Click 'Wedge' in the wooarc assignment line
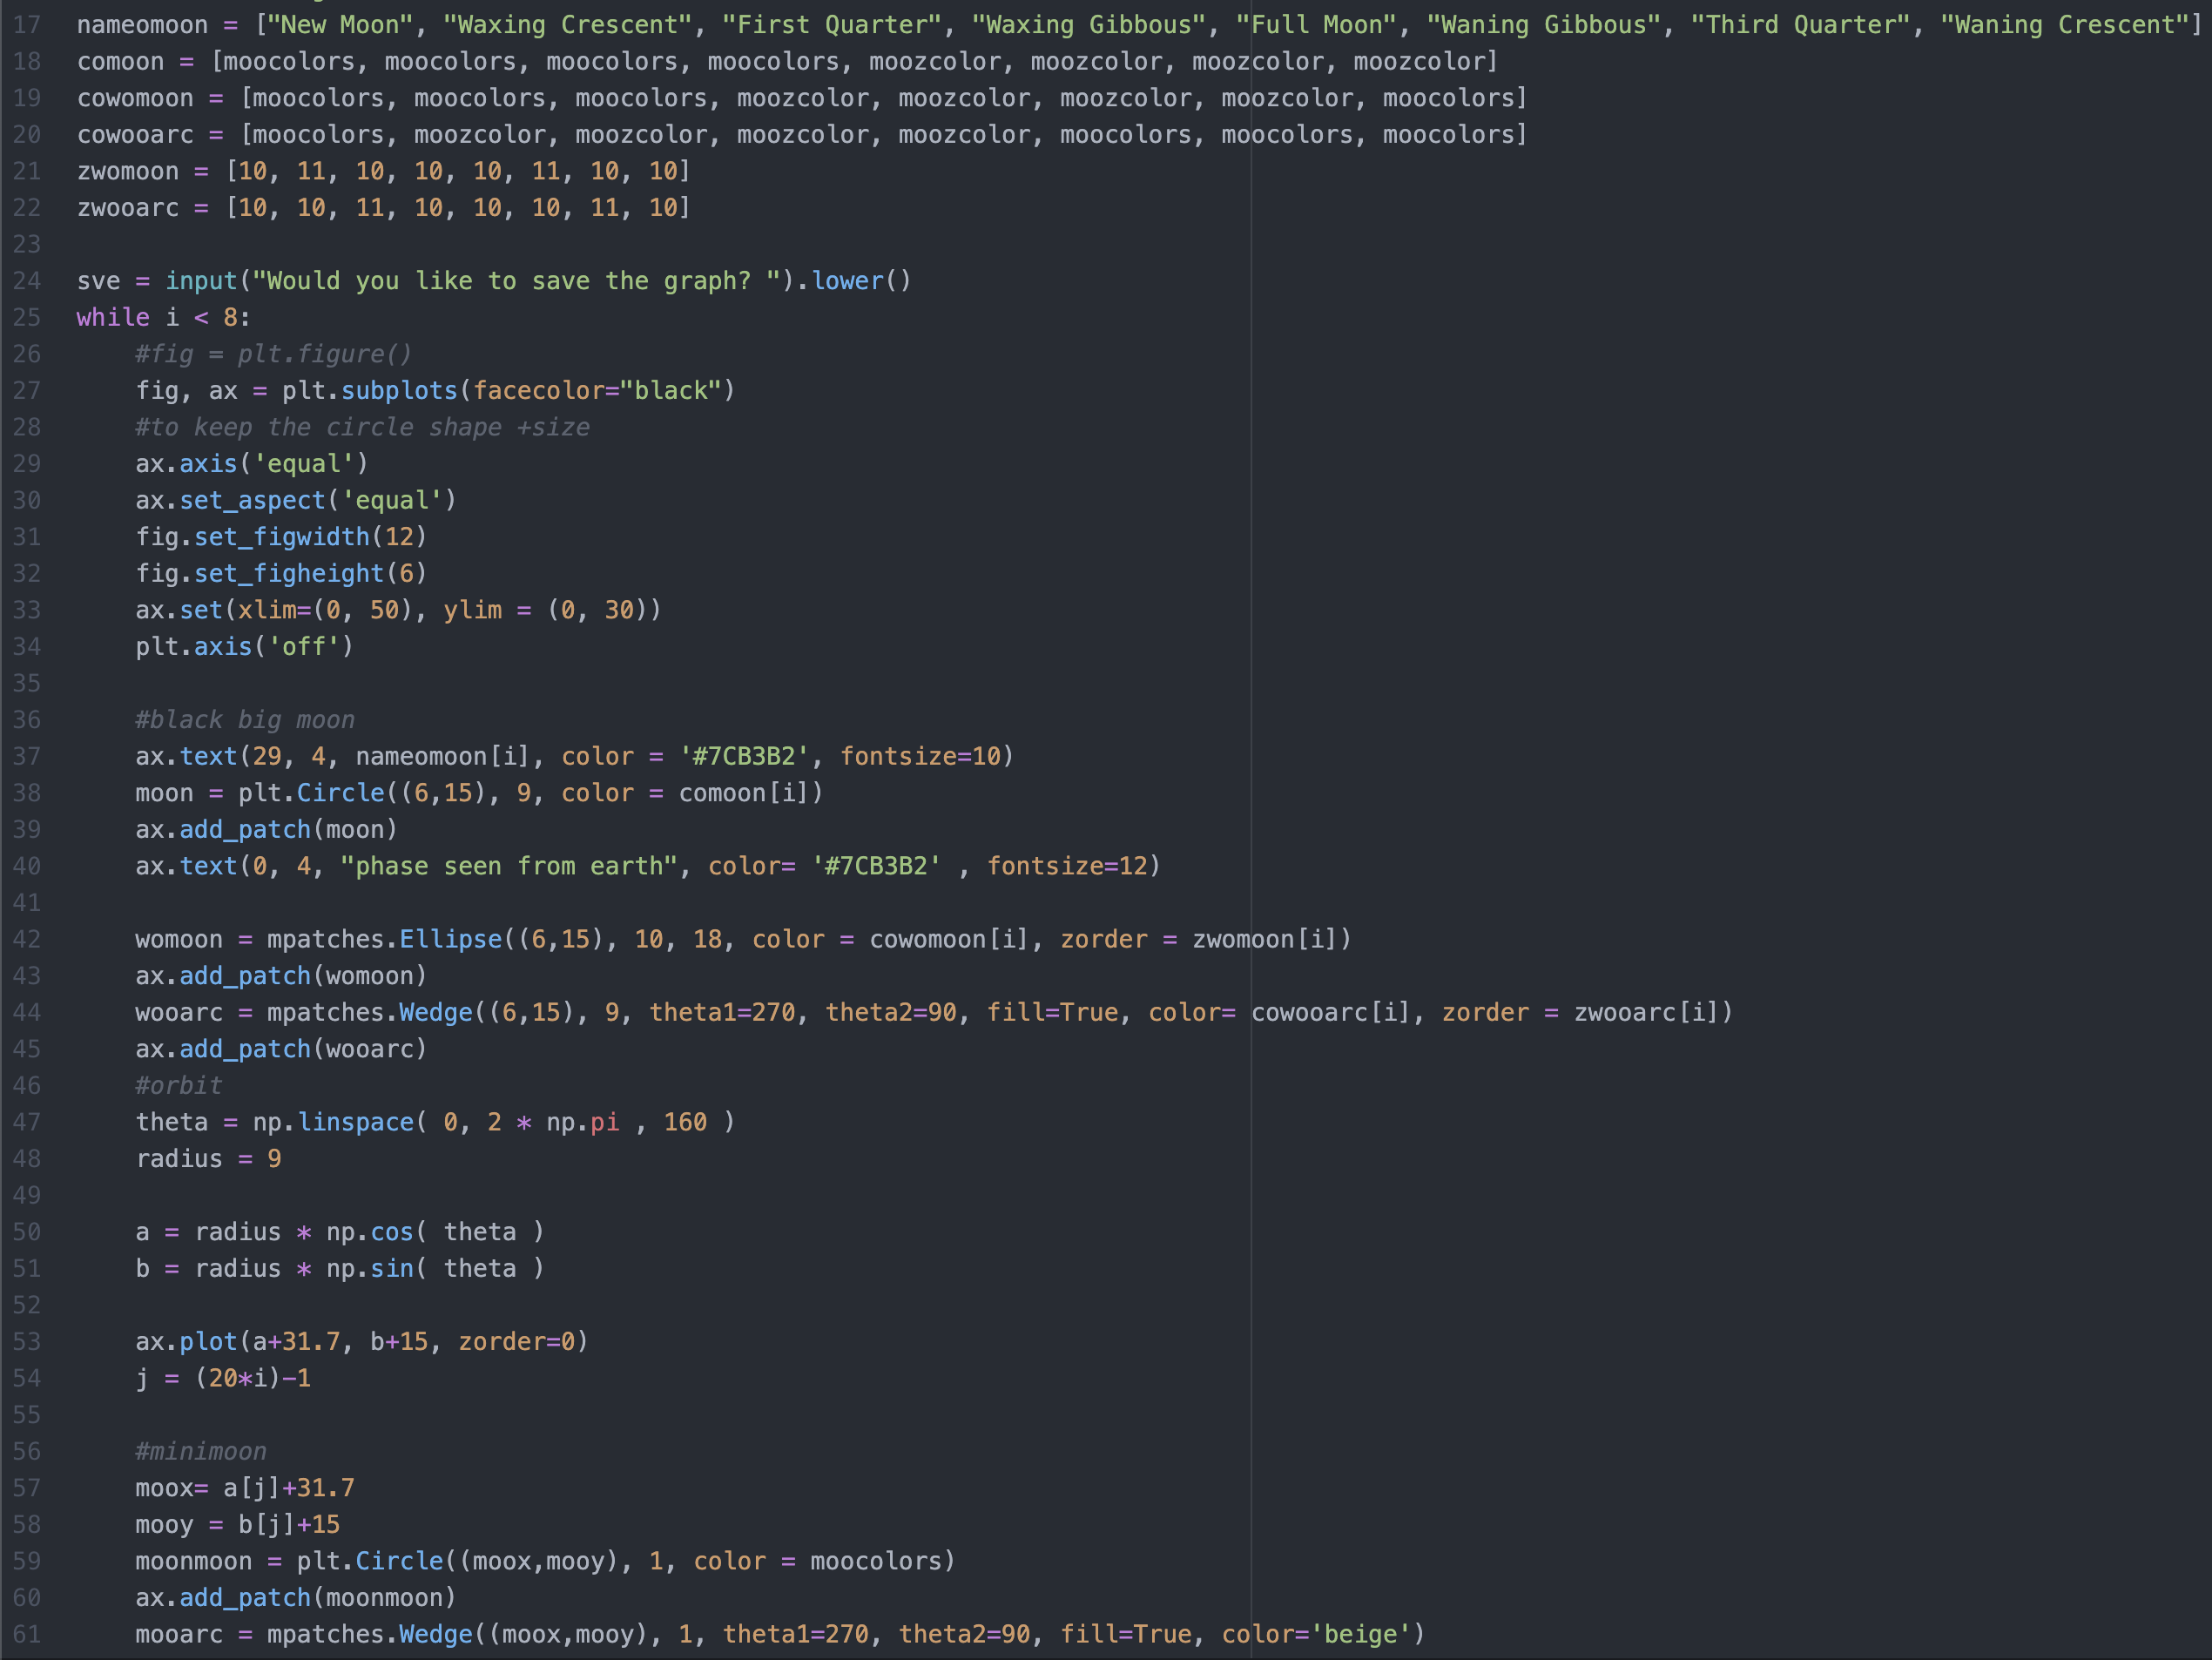This screenshot has width=2212, height=1660. tap(436, 1013)
